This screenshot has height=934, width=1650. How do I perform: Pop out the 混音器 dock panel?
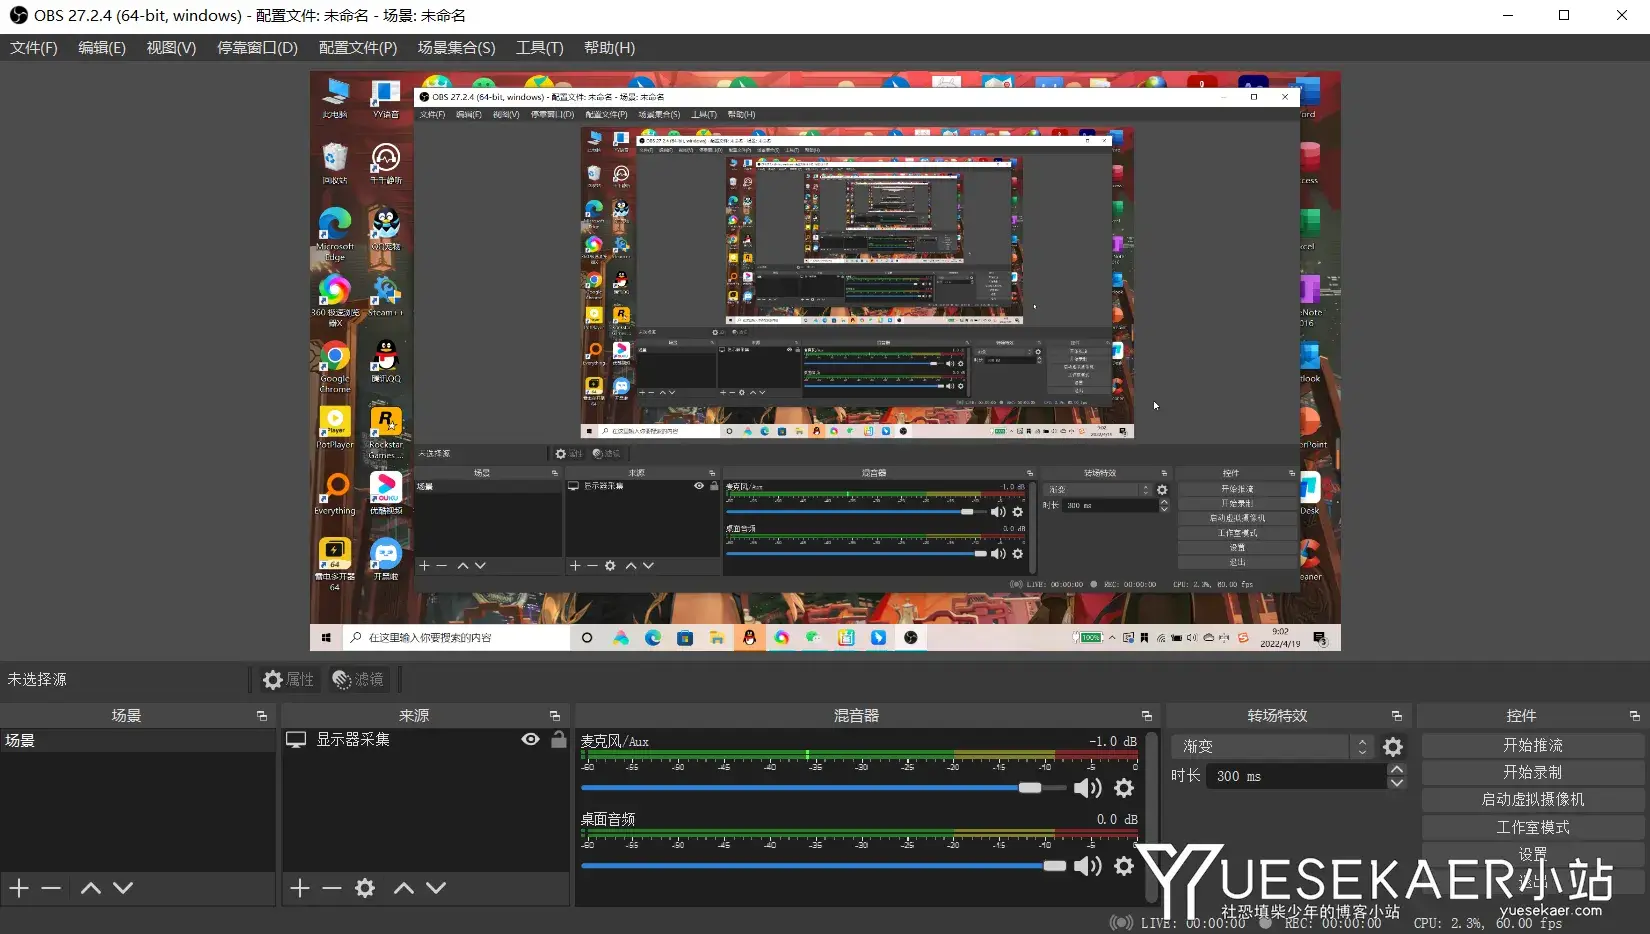point(1147,716)
